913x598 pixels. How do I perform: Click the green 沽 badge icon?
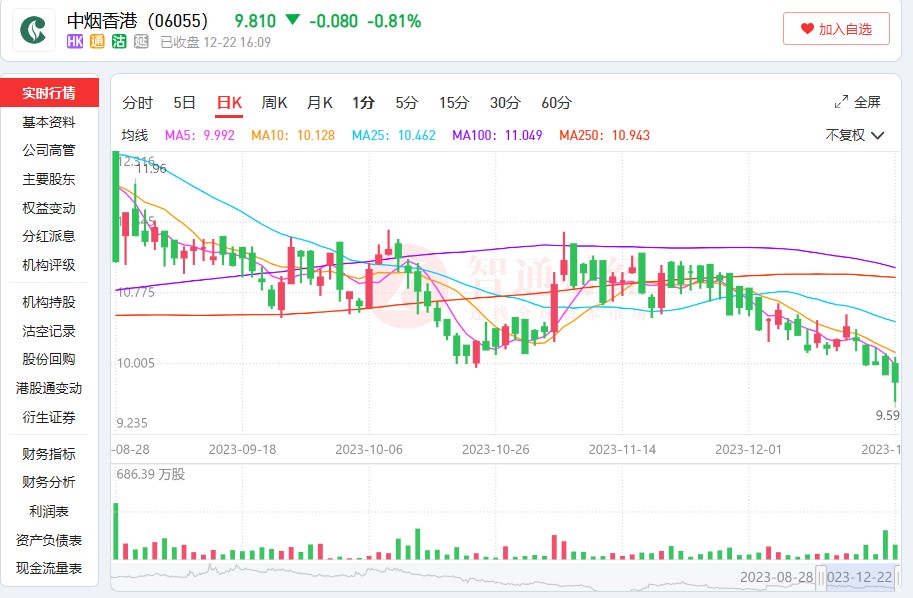click(119, 42)
